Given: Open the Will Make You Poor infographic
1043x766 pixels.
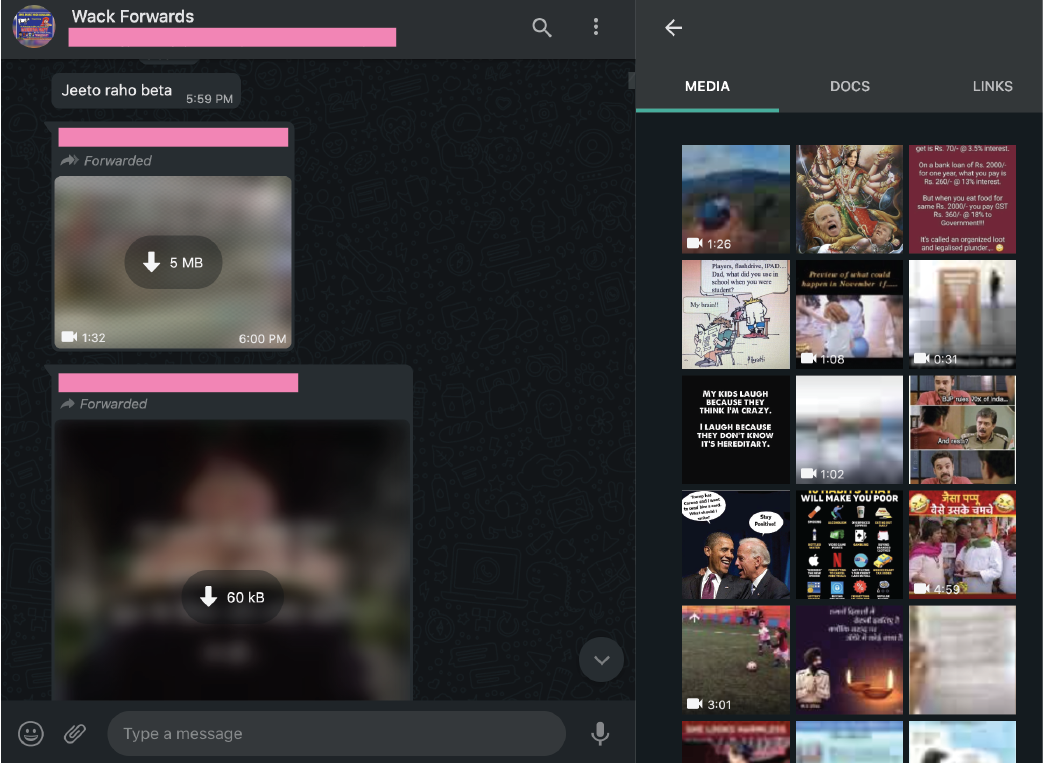Looking at the screenshot, I should [849, 545].
